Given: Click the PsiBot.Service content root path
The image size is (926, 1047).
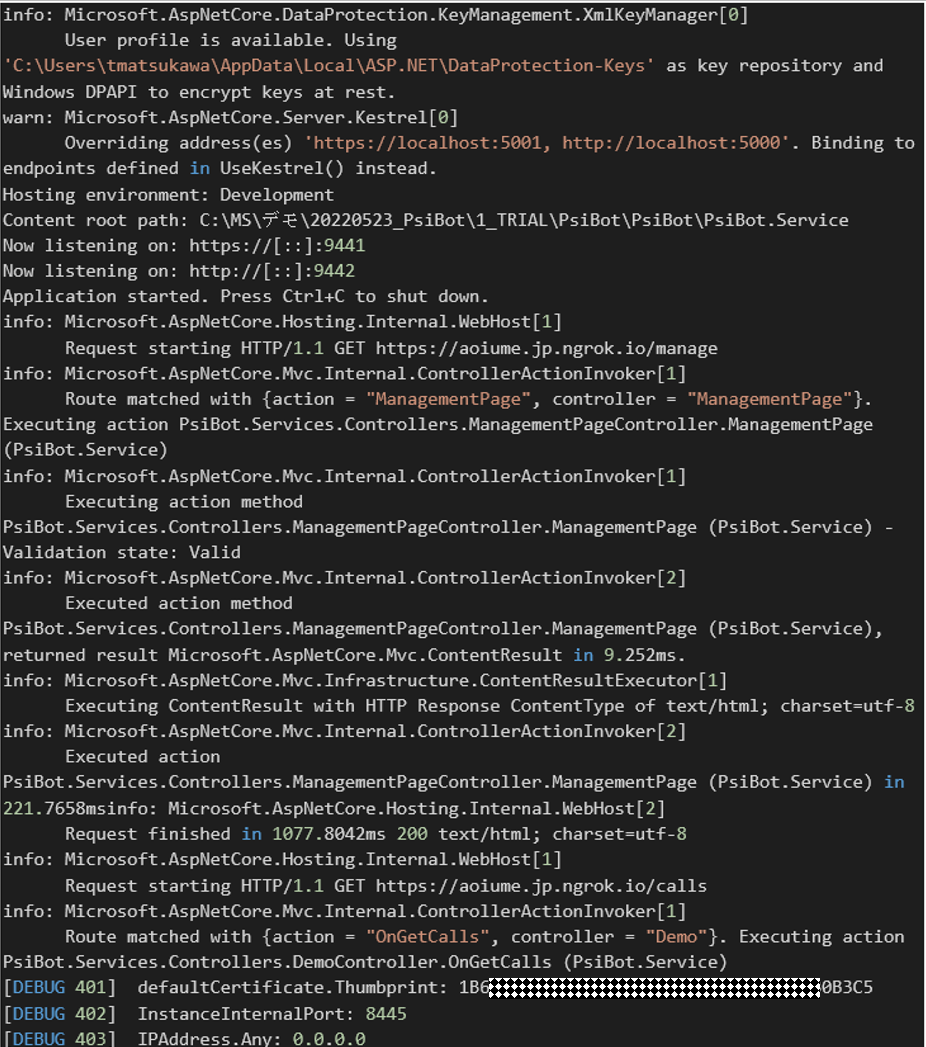Looking at the screenshot, I should coord(524,220).
